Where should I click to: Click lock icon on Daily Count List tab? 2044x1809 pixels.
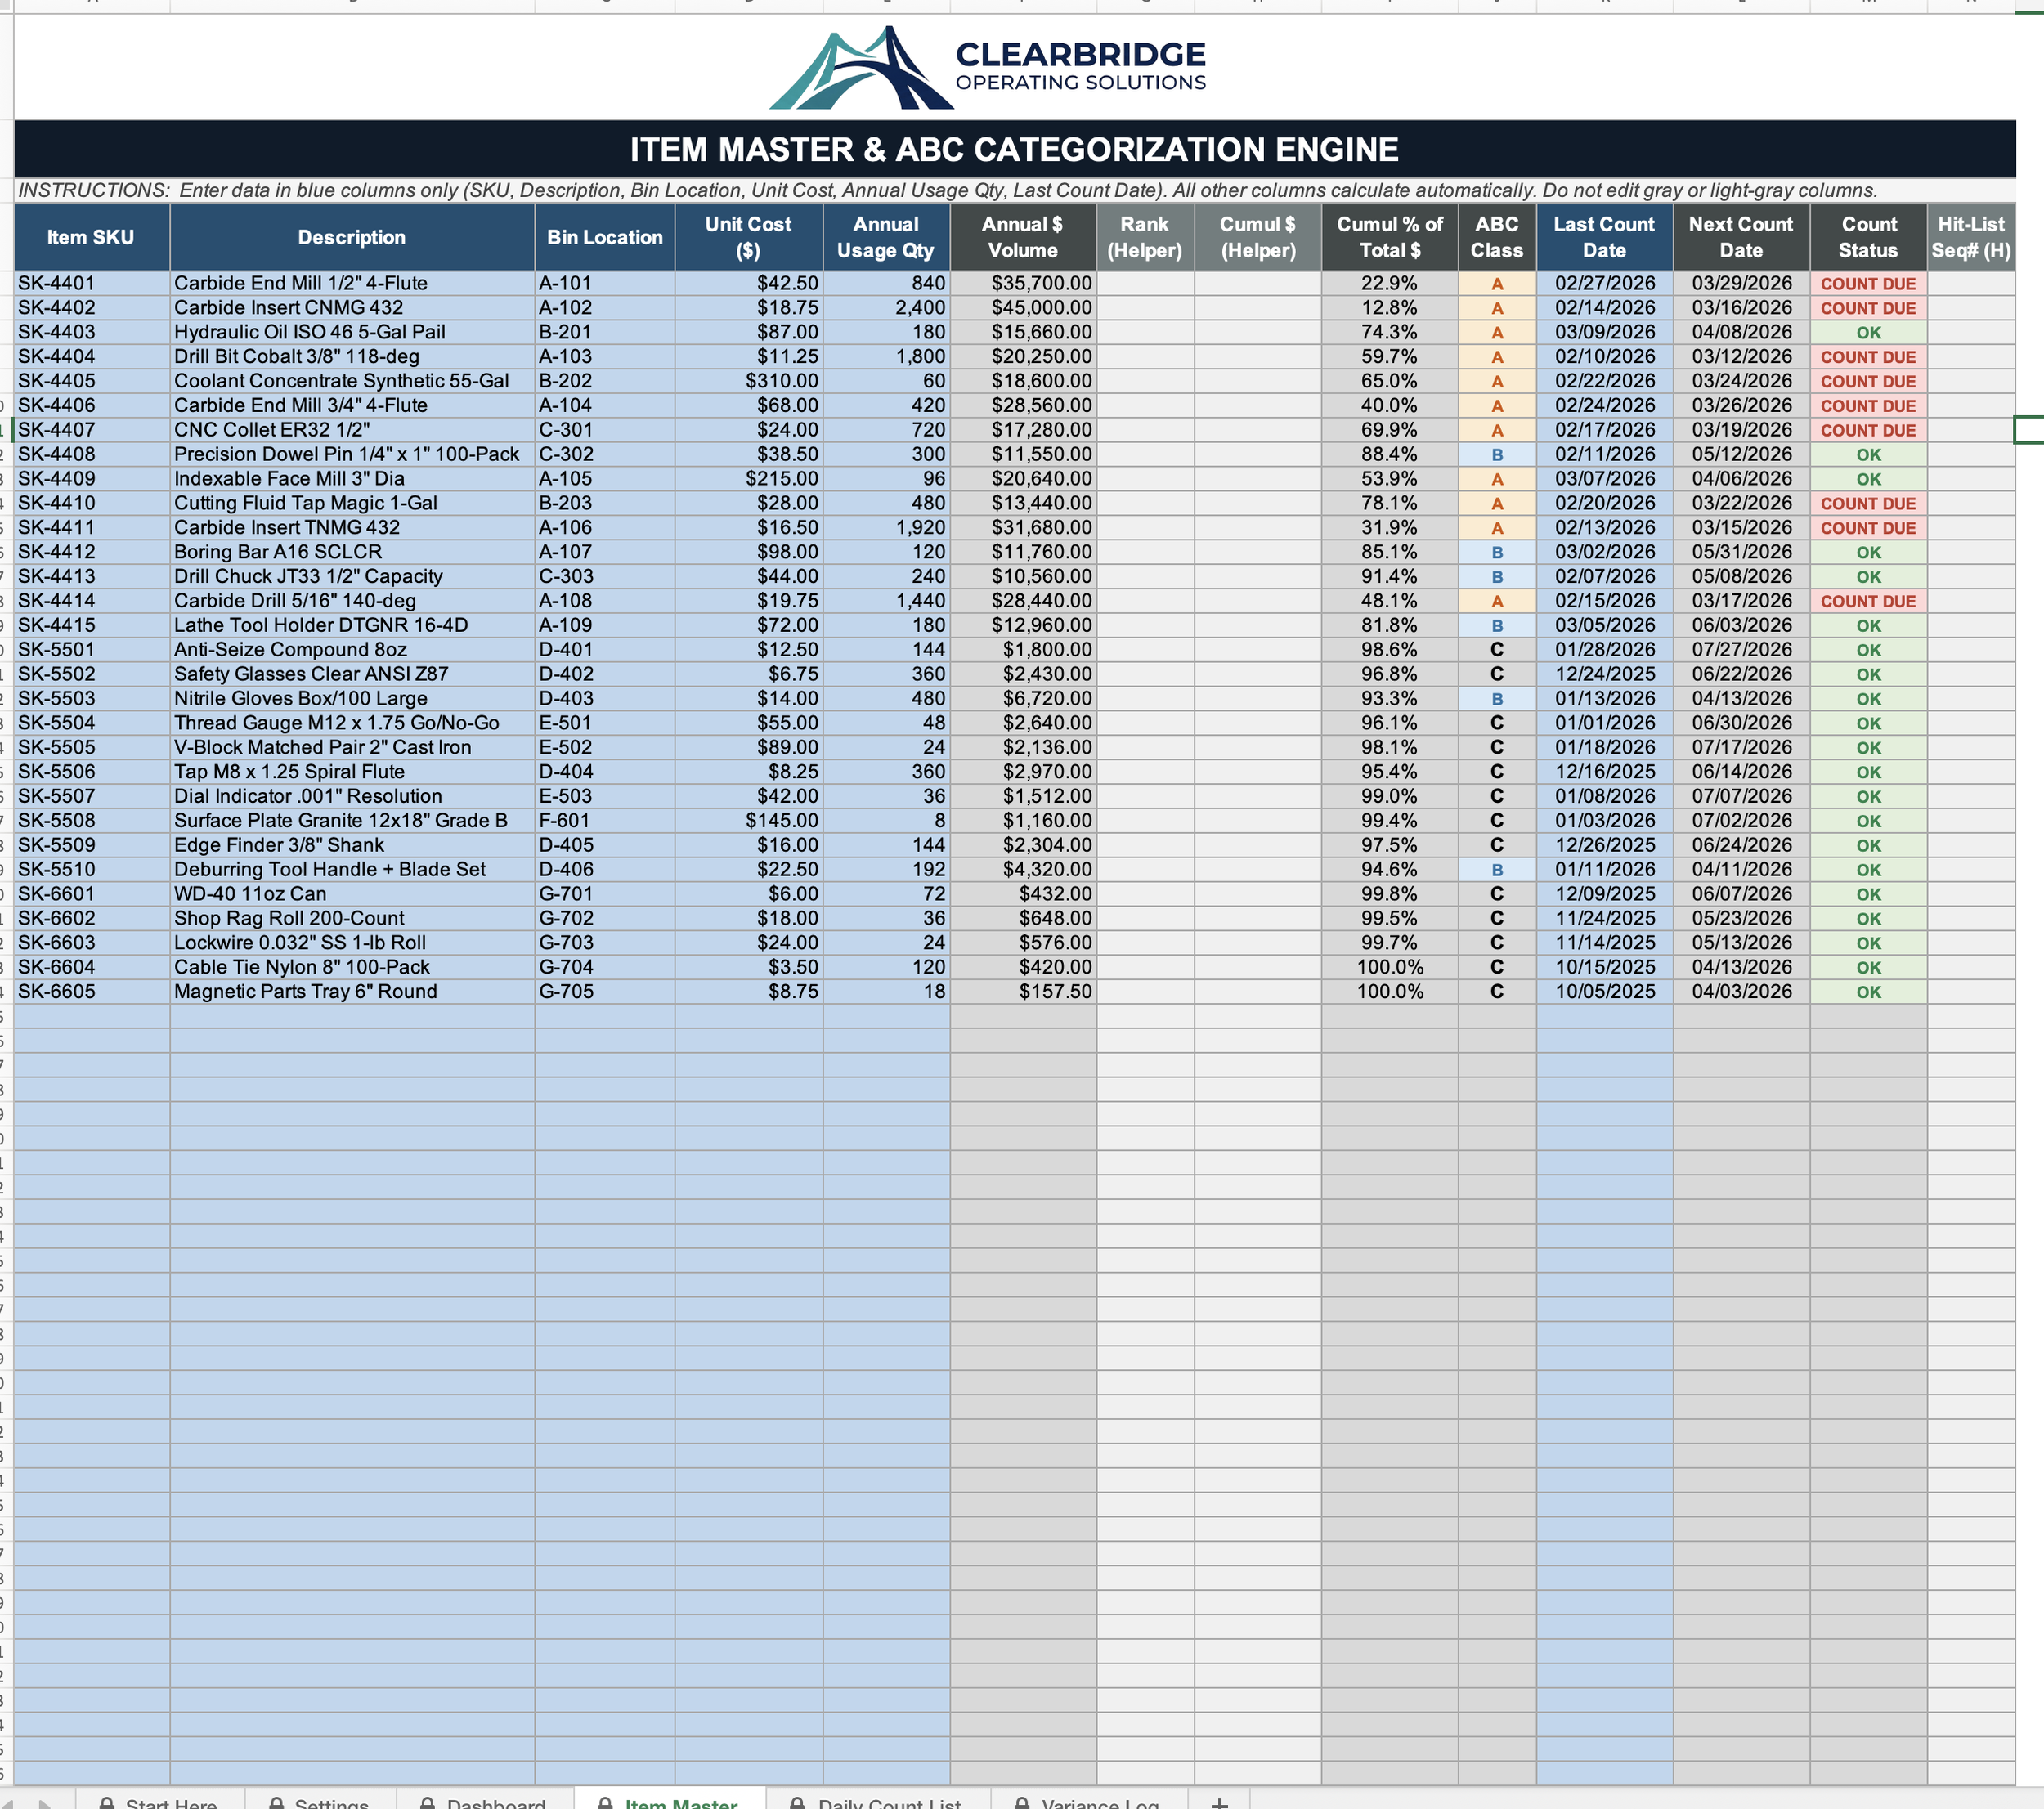tap(797, 1803)
